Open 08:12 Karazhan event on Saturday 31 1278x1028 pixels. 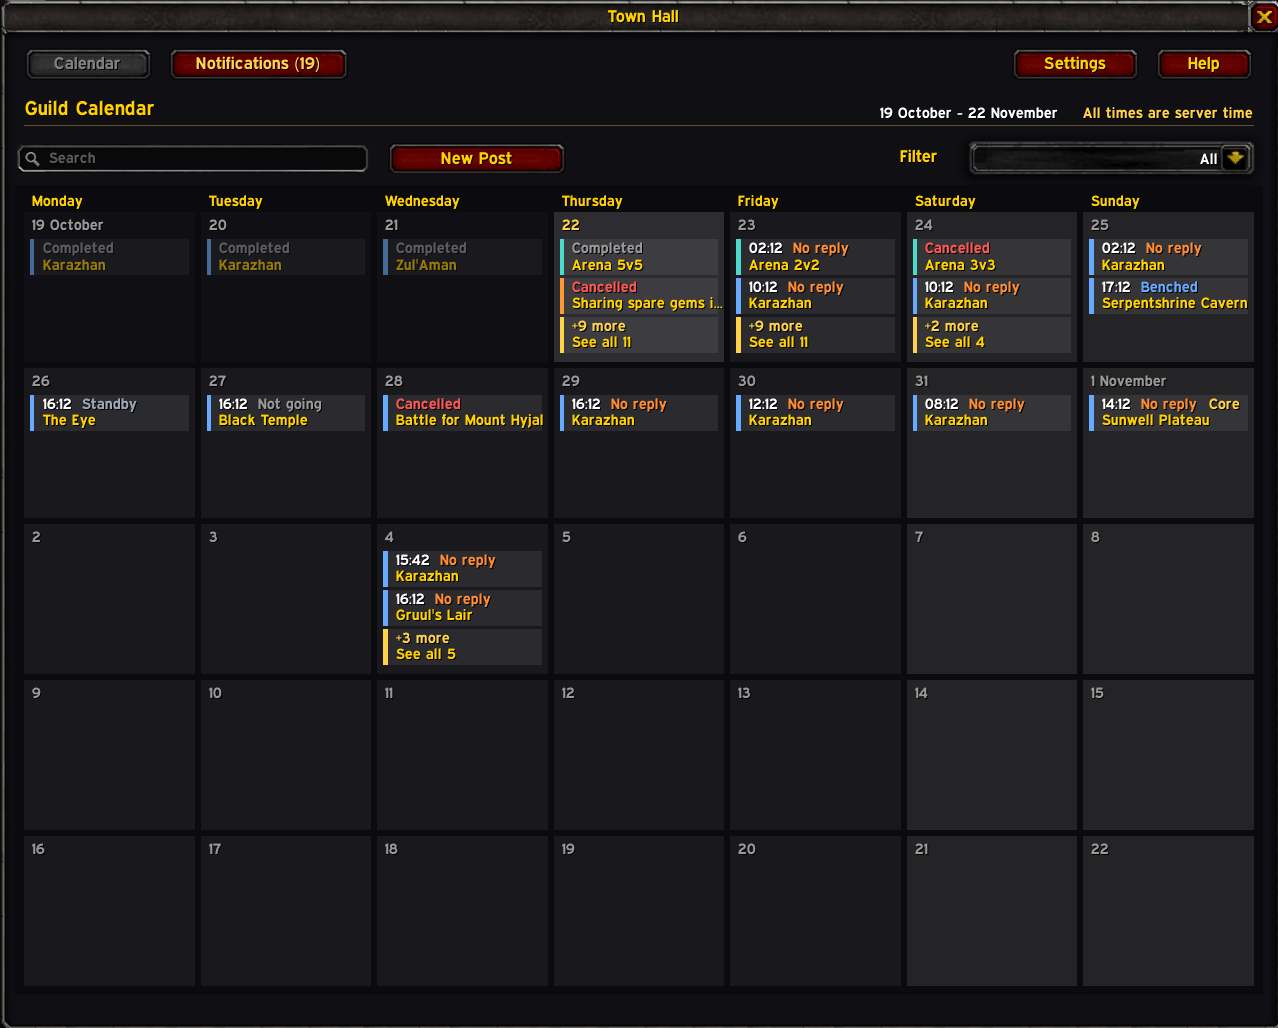(x=991, y=413)
